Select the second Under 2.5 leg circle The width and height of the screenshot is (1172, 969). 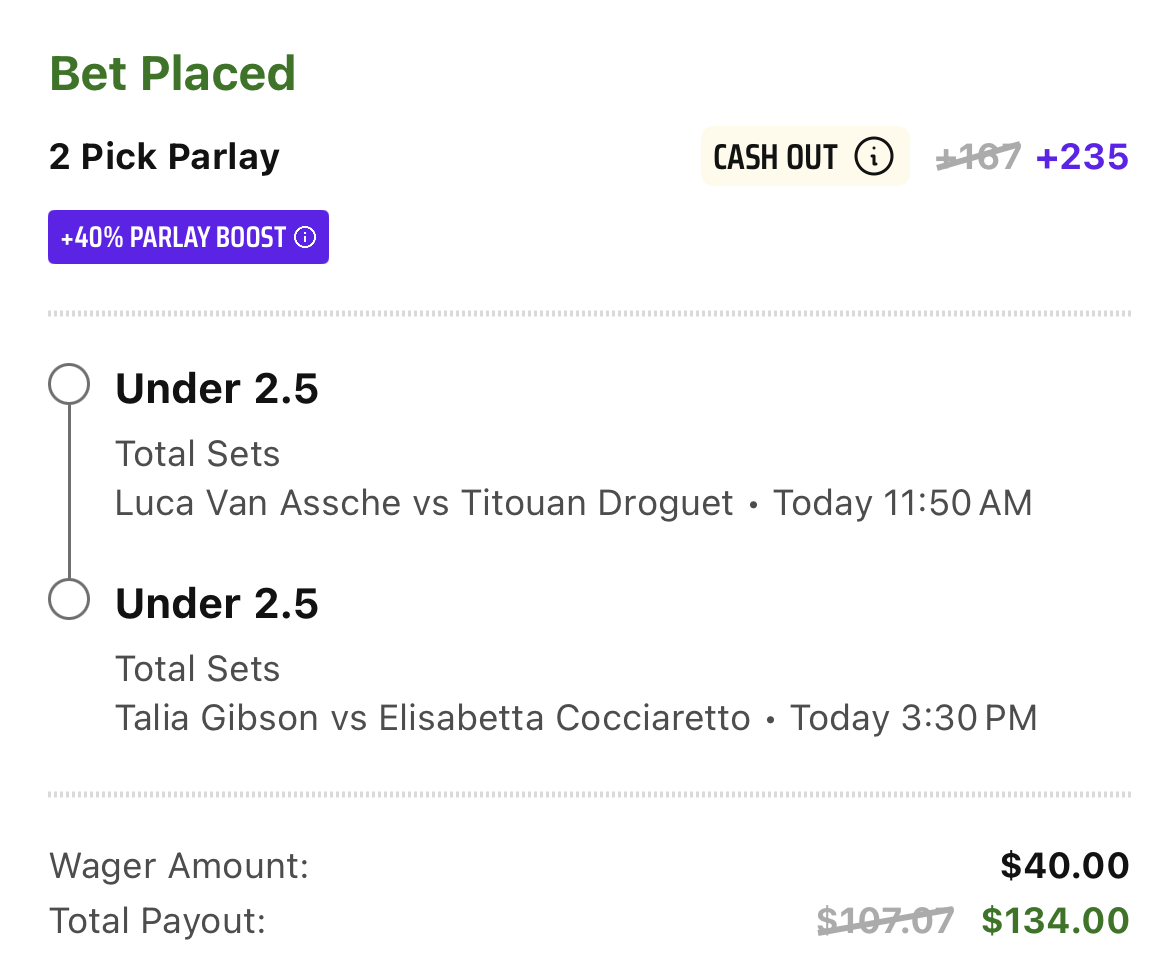click(x=69, y=599)
